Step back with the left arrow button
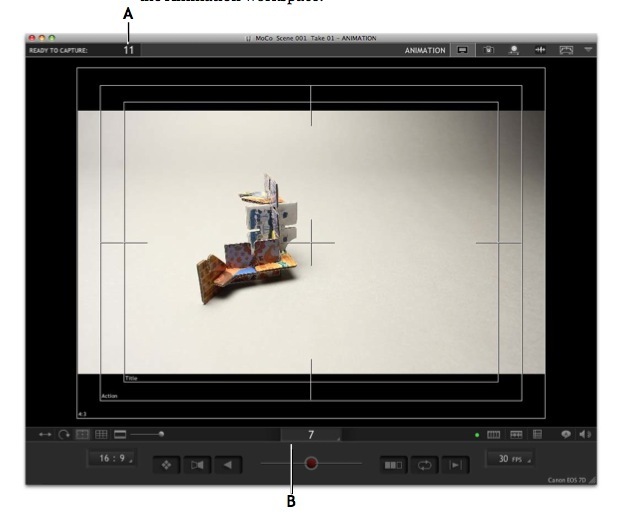 click(228, 465)
